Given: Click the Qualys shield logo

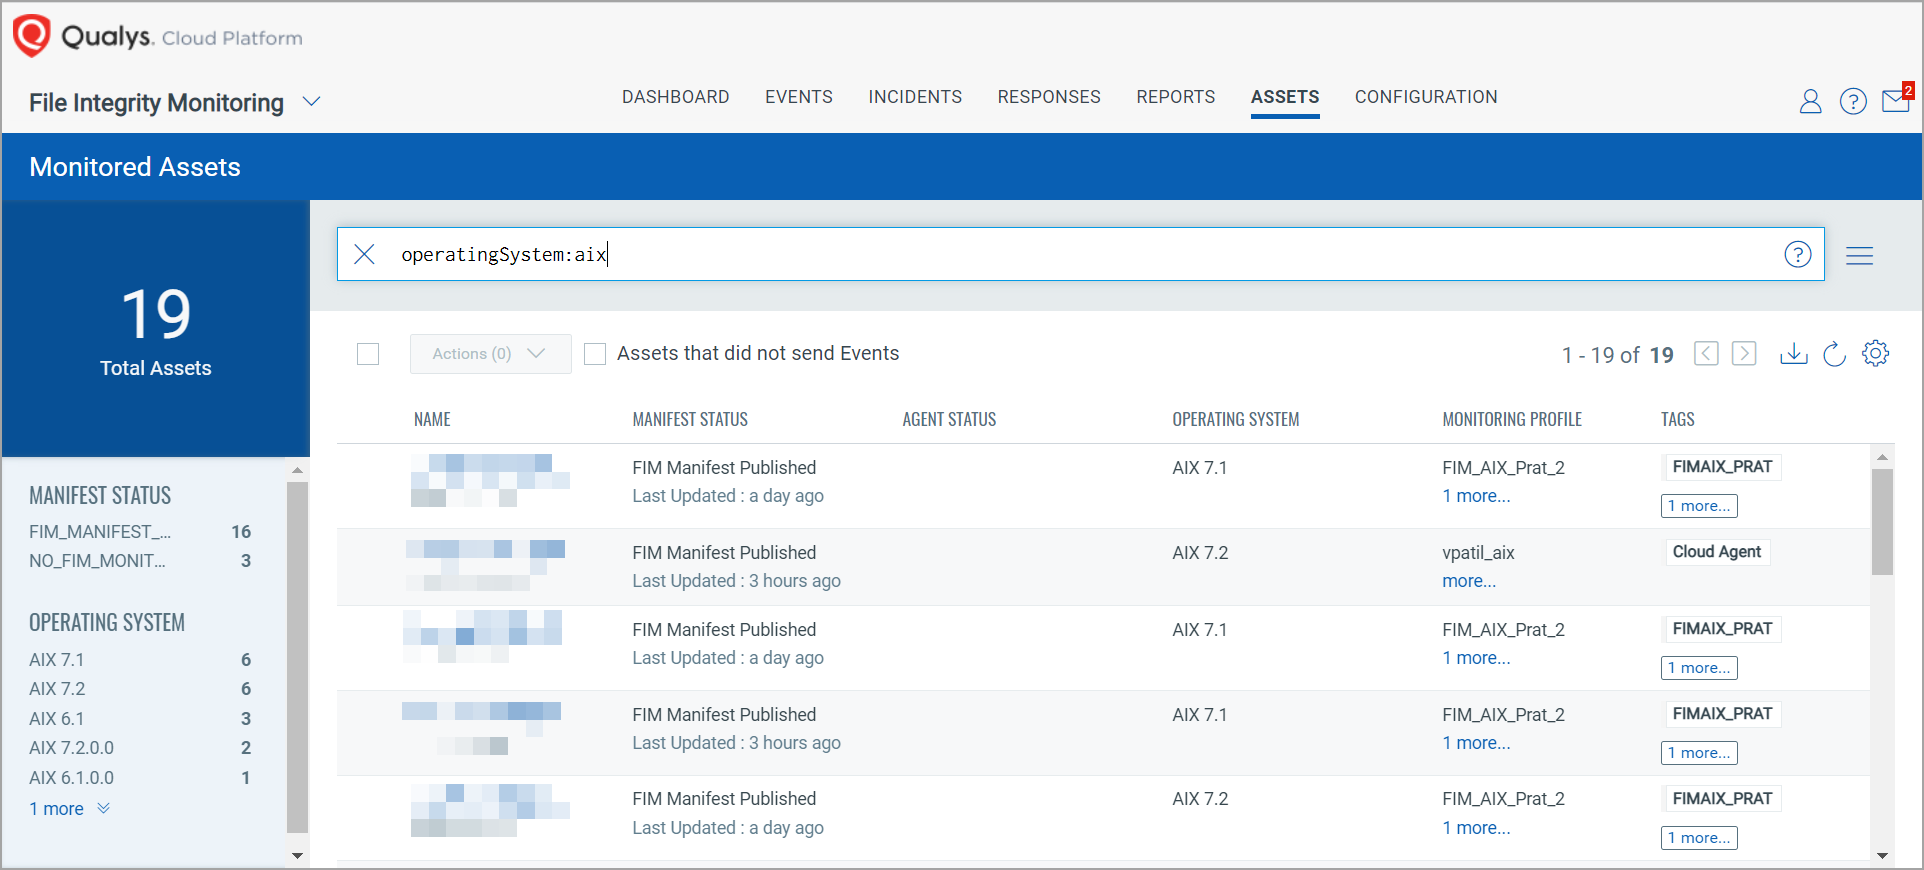Looking at the screenshot, I should [x=31, y=35].
